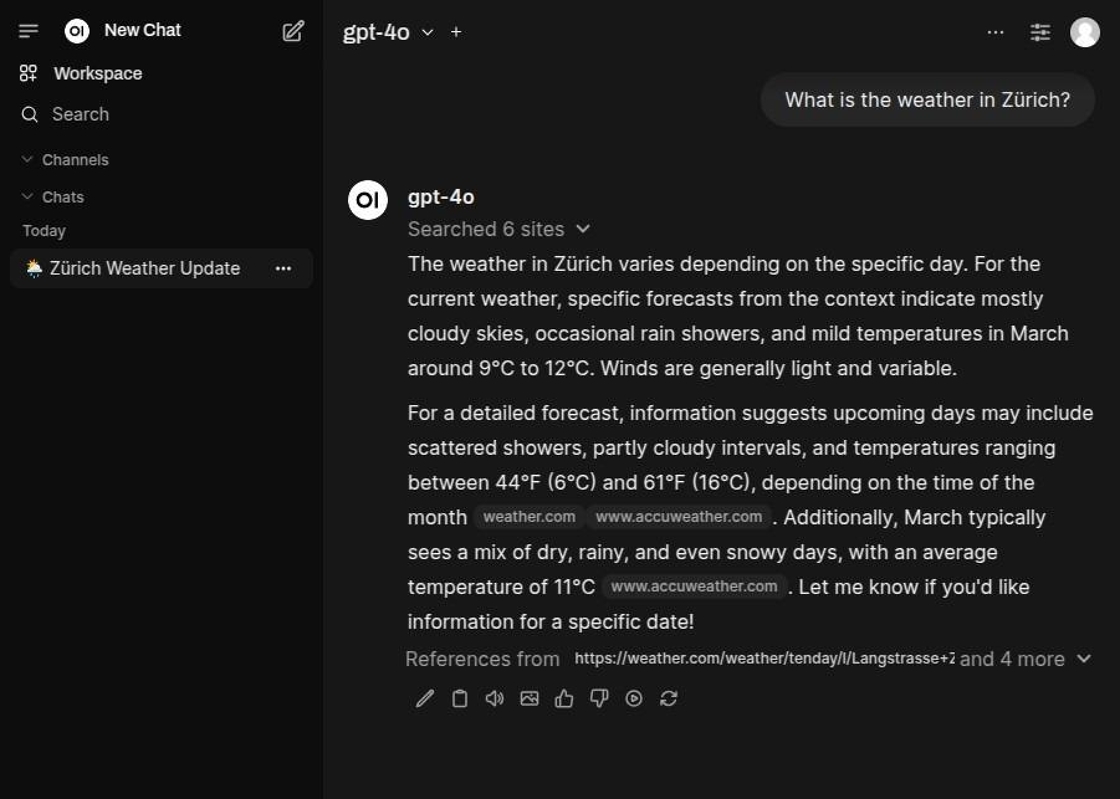
Task: Open Search in the sidebar
Action: tap(80, 114)
